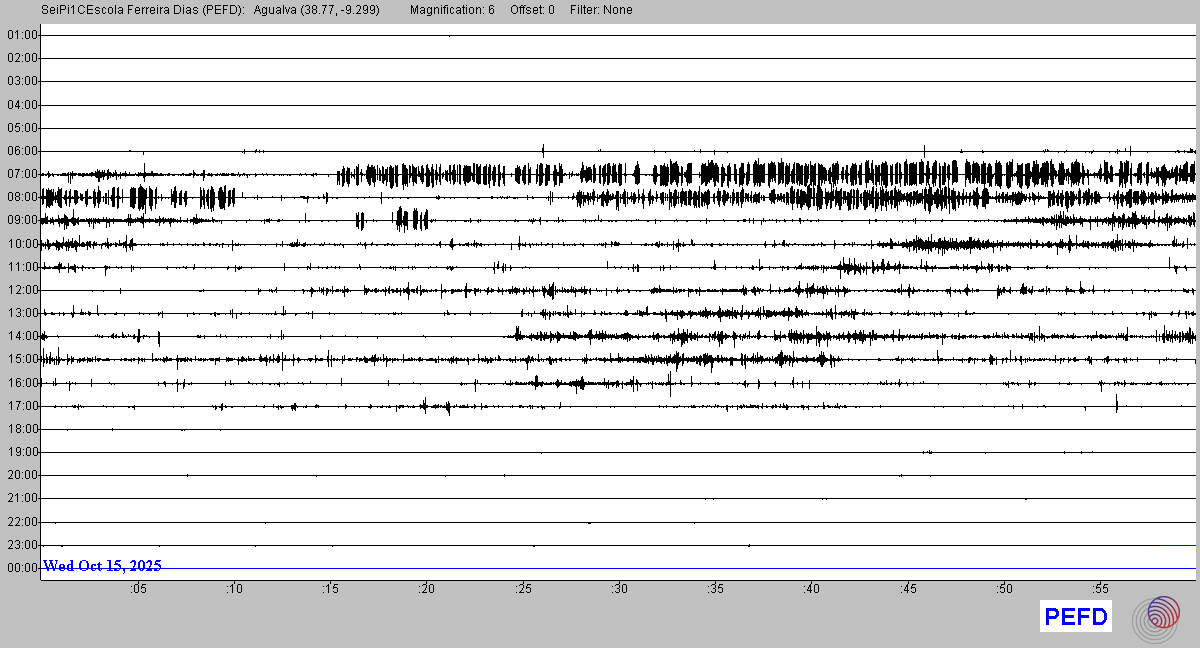Select the 08:00 hour row label
1200x648 pixels.
tap(22, 197)
